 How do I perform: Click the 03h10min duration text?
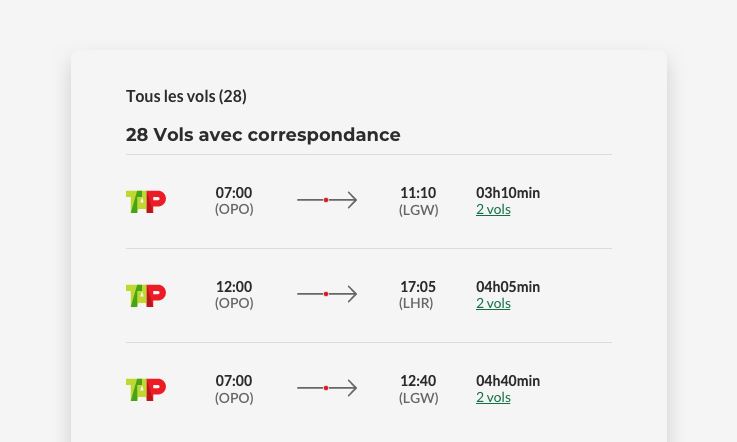tap(508, 193)
